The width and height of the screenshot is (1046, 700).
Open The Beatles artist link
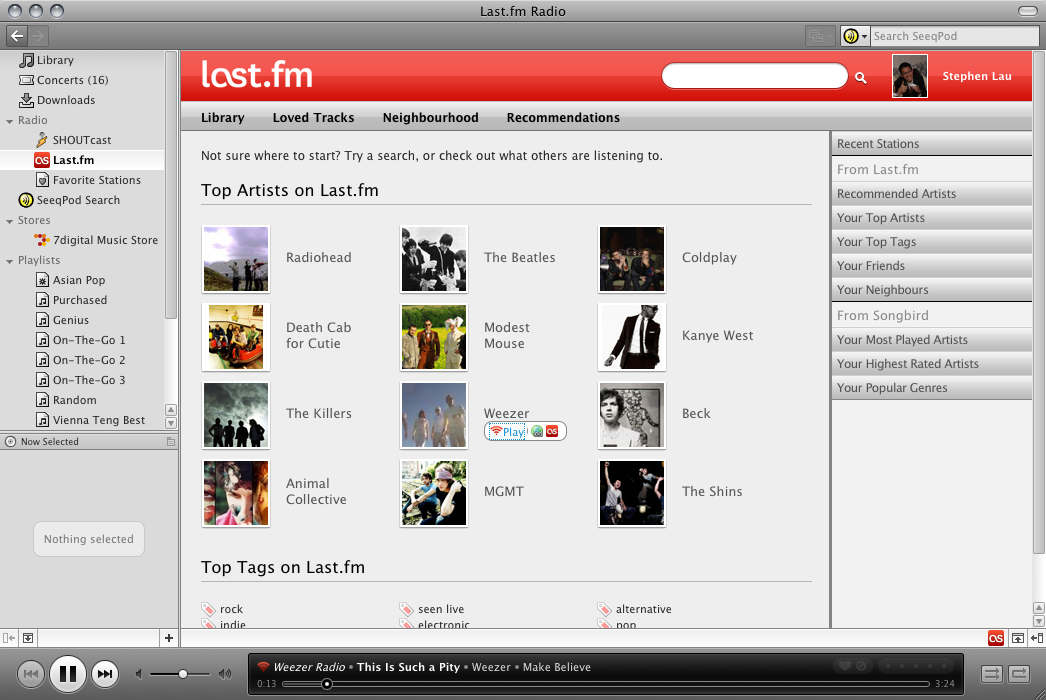pyautogui.click(x=520, y=258)
